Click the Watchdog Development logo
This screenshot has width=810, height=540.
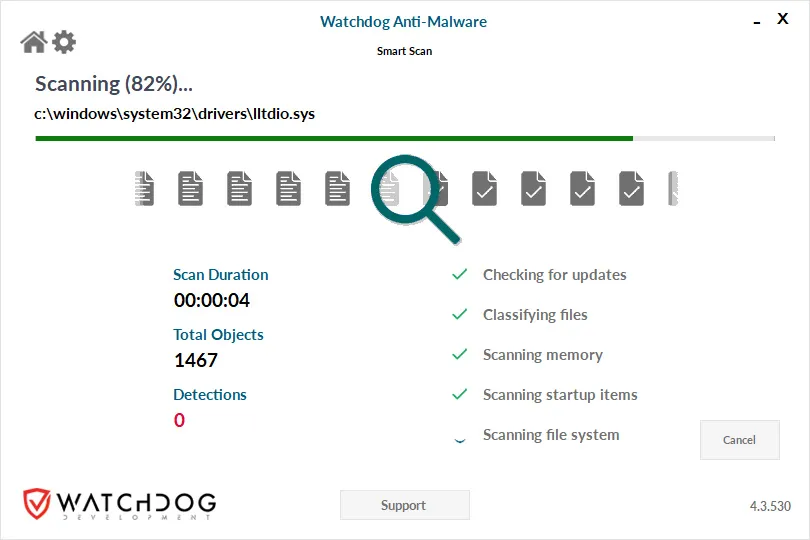click(x=120, y=503)
